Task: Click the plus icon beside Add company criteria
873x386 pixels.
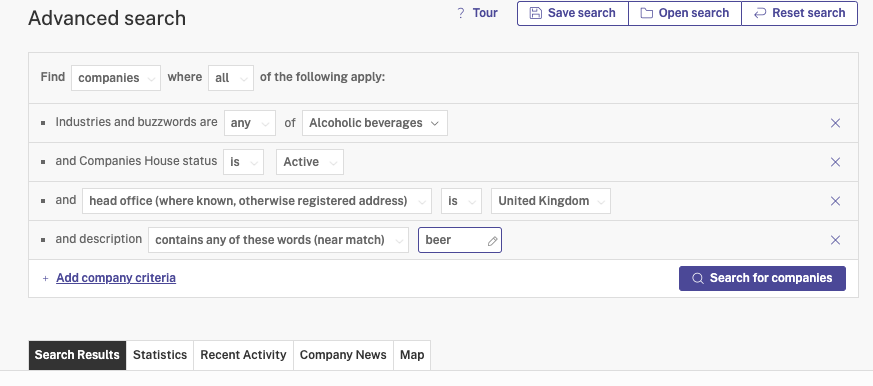Action: pyautogui.click(x=46, y=278)
